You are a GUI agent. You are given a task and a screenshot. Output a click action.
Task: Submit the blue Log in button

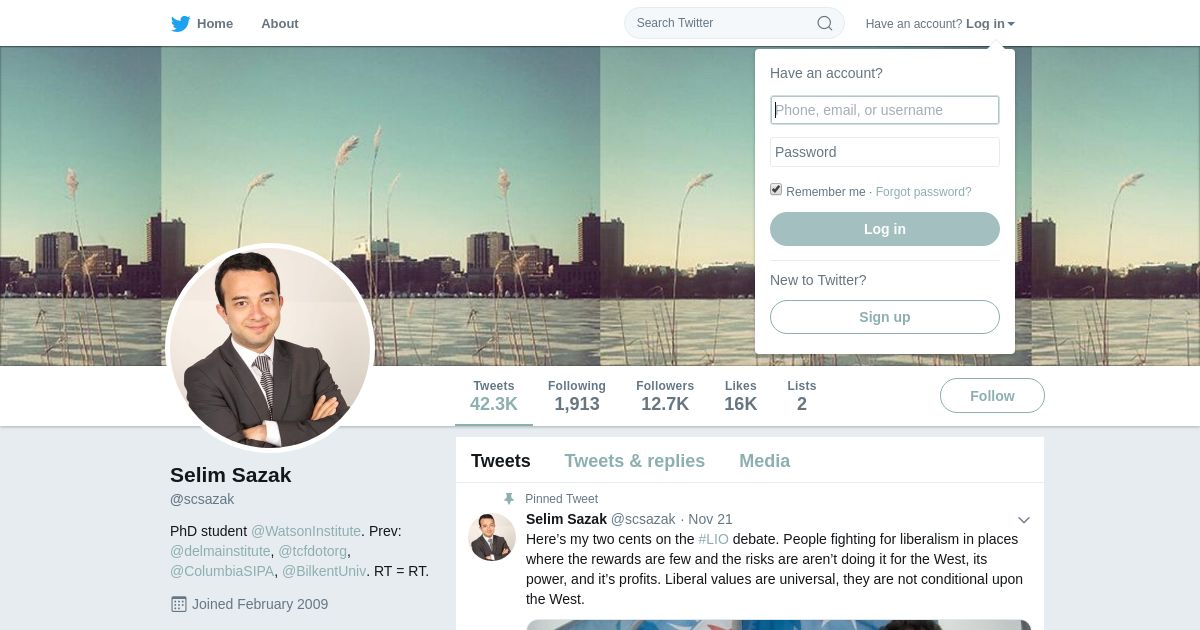(885, 229)
